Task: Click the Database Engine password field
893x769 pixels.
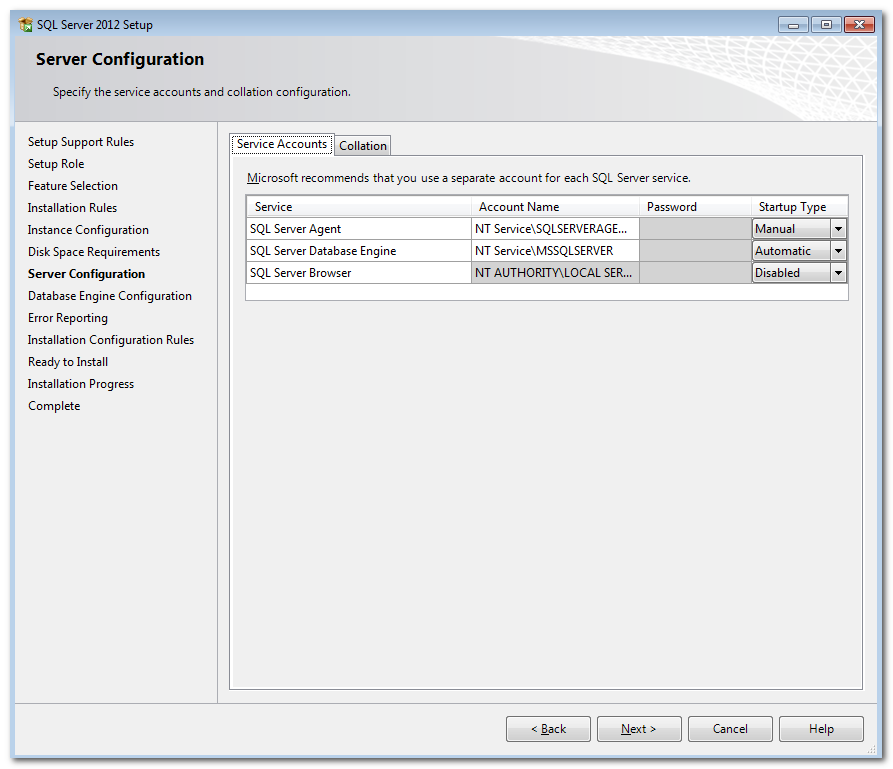Action: [695, 251]
